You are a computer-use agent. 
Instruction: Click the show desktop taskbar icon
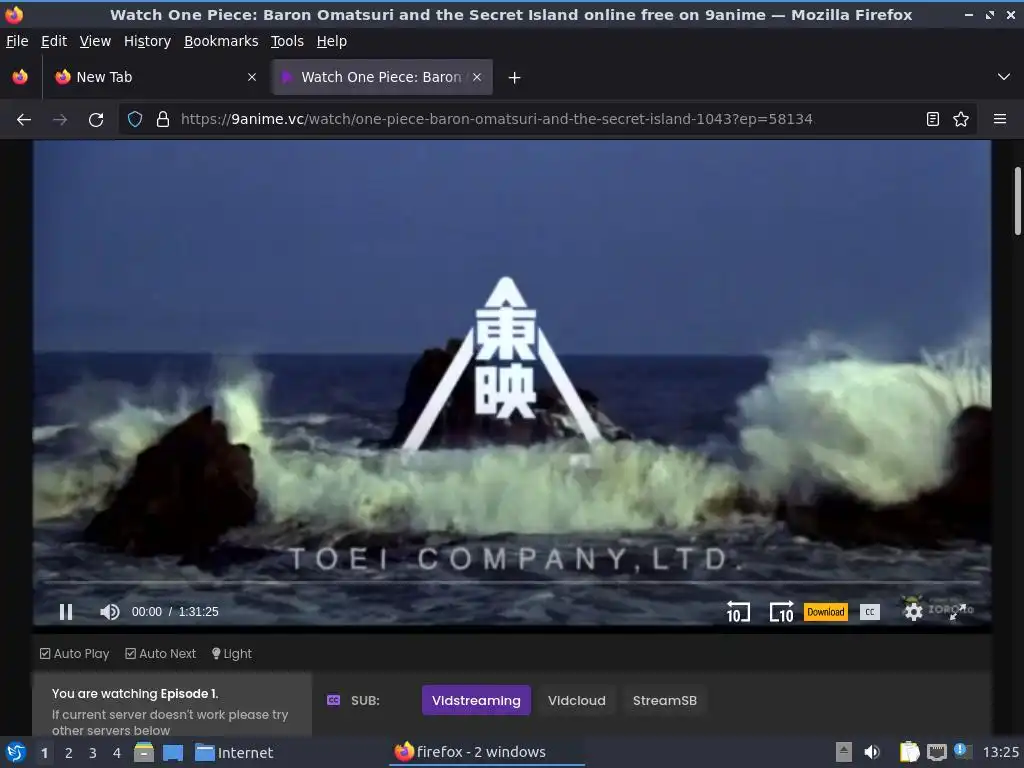click(173, 753)
